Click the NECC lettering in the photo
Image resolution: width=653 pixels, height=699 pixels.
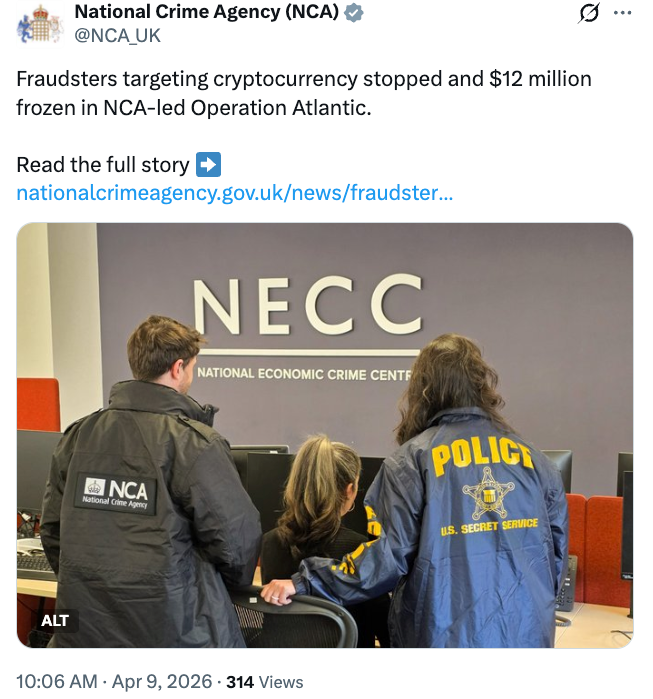tap(308, 305)
